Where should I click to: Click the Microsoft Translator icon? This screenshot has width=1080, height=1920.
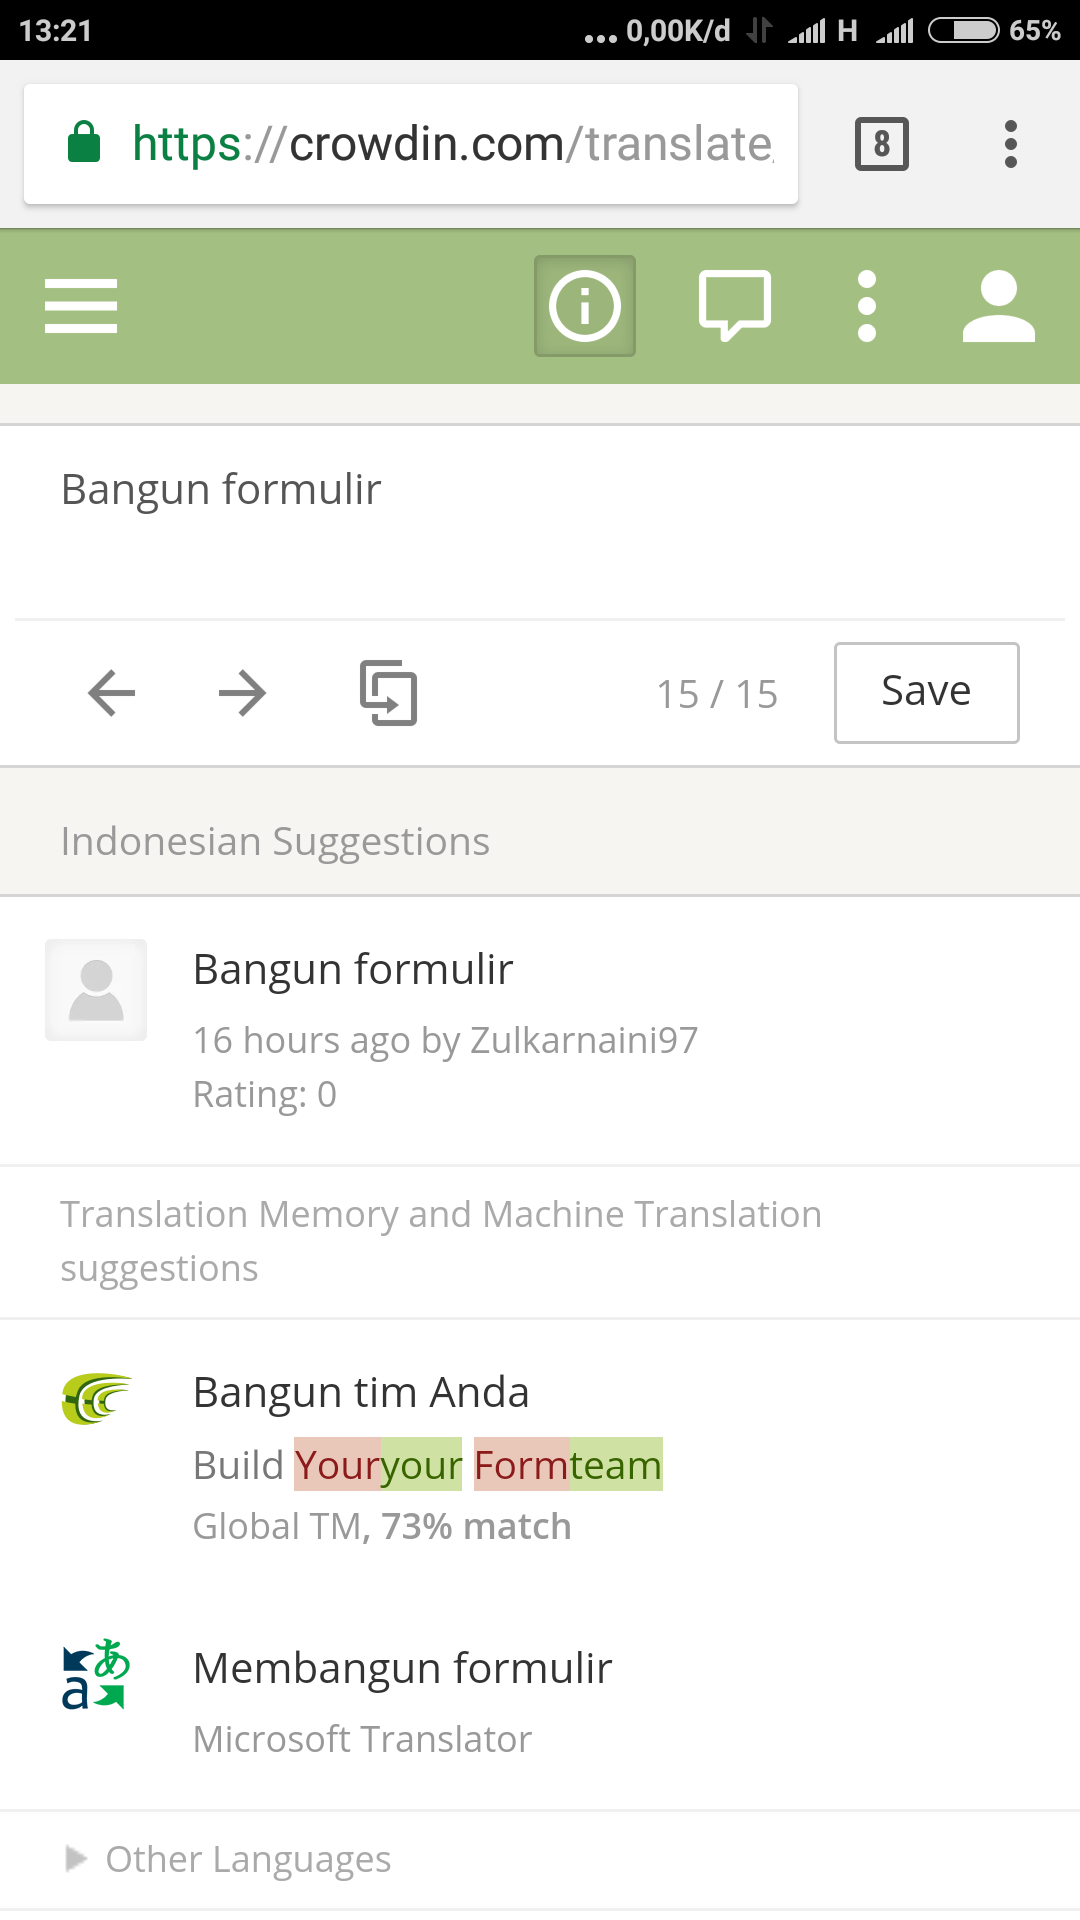click(96, 1674)
